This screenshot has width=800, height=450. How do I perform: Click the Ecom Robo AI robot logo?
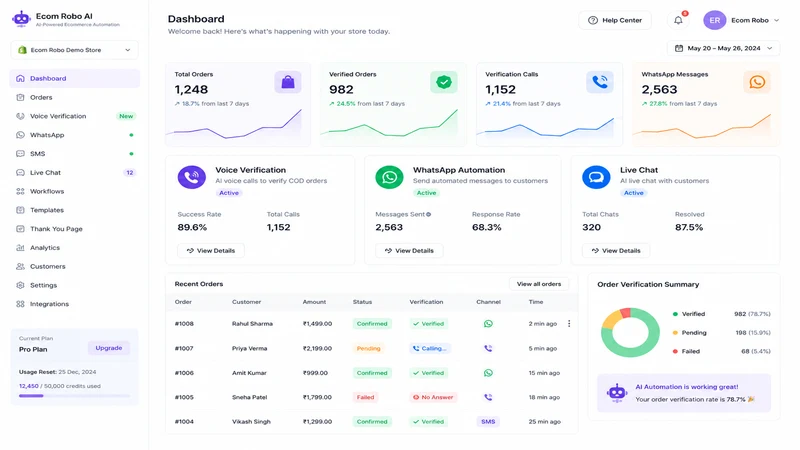21,19
